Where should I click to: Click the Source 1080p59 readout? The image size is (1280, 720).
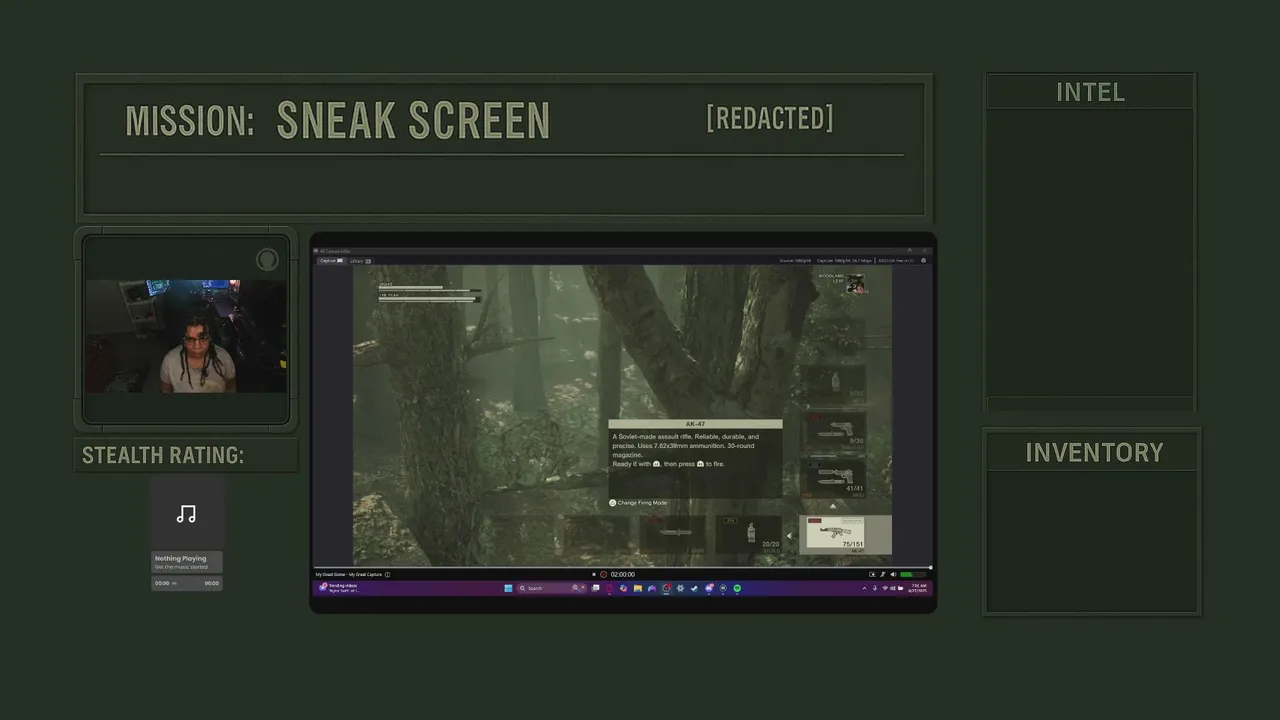(x=795, y=261)
